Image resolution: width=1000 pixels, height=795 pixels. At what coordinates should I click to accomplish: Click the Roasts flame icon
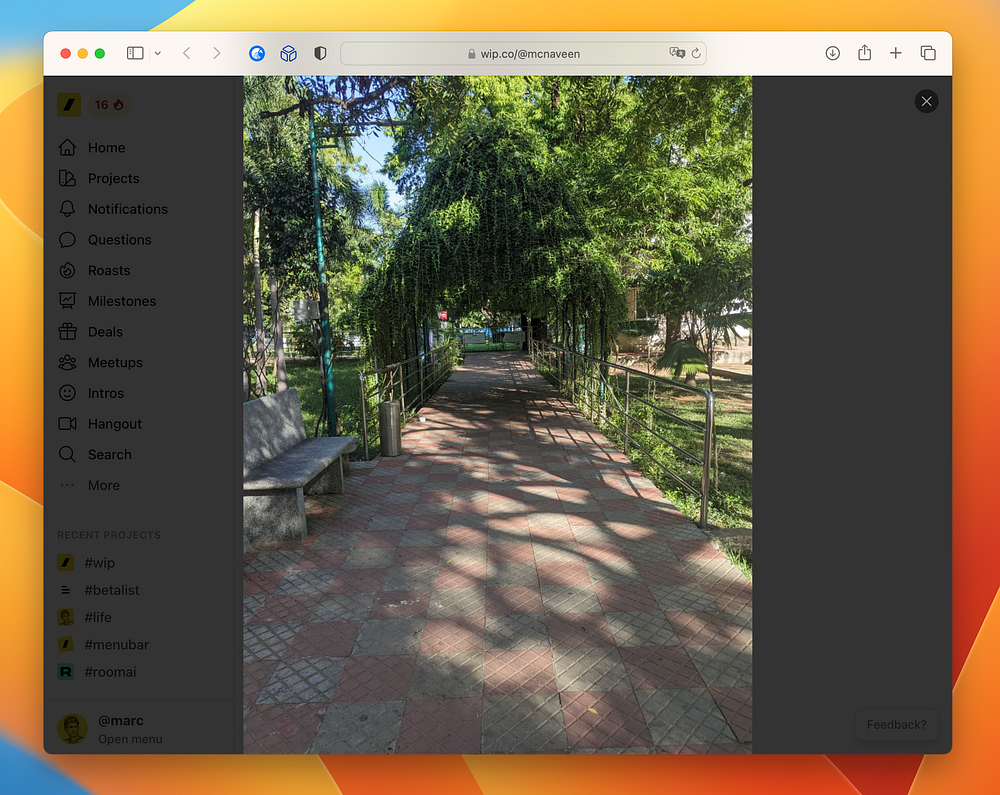[67, 270]
